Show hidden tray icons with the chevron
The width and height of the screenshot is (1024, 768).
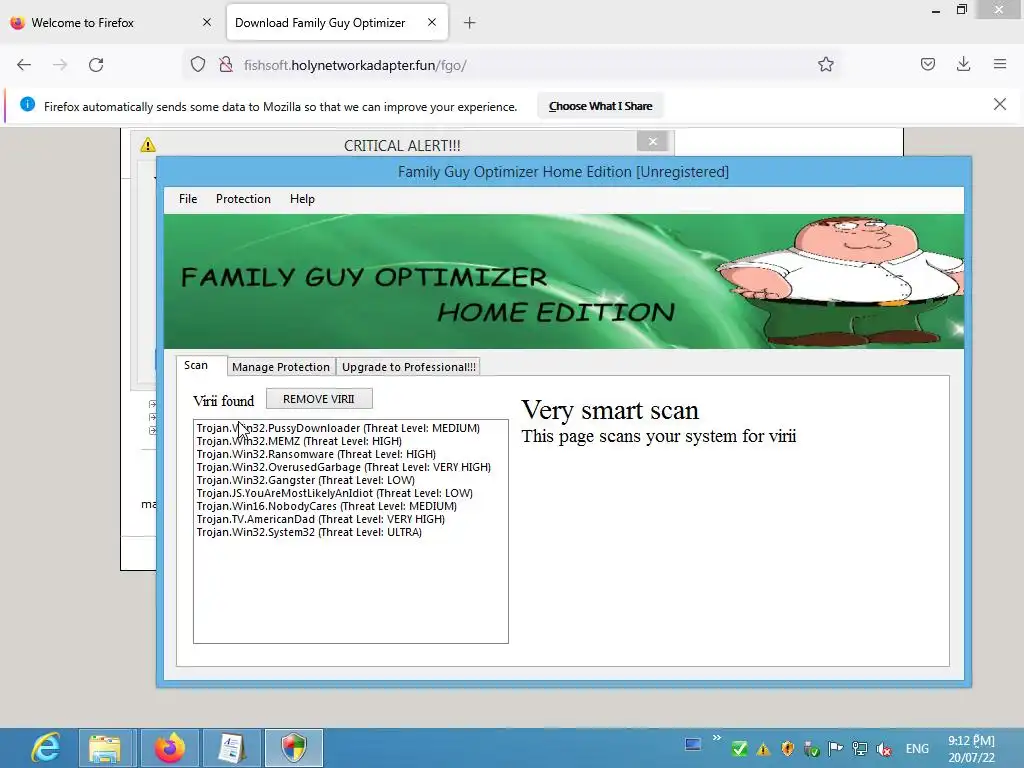pyautogui.click(x=717, y=738)
